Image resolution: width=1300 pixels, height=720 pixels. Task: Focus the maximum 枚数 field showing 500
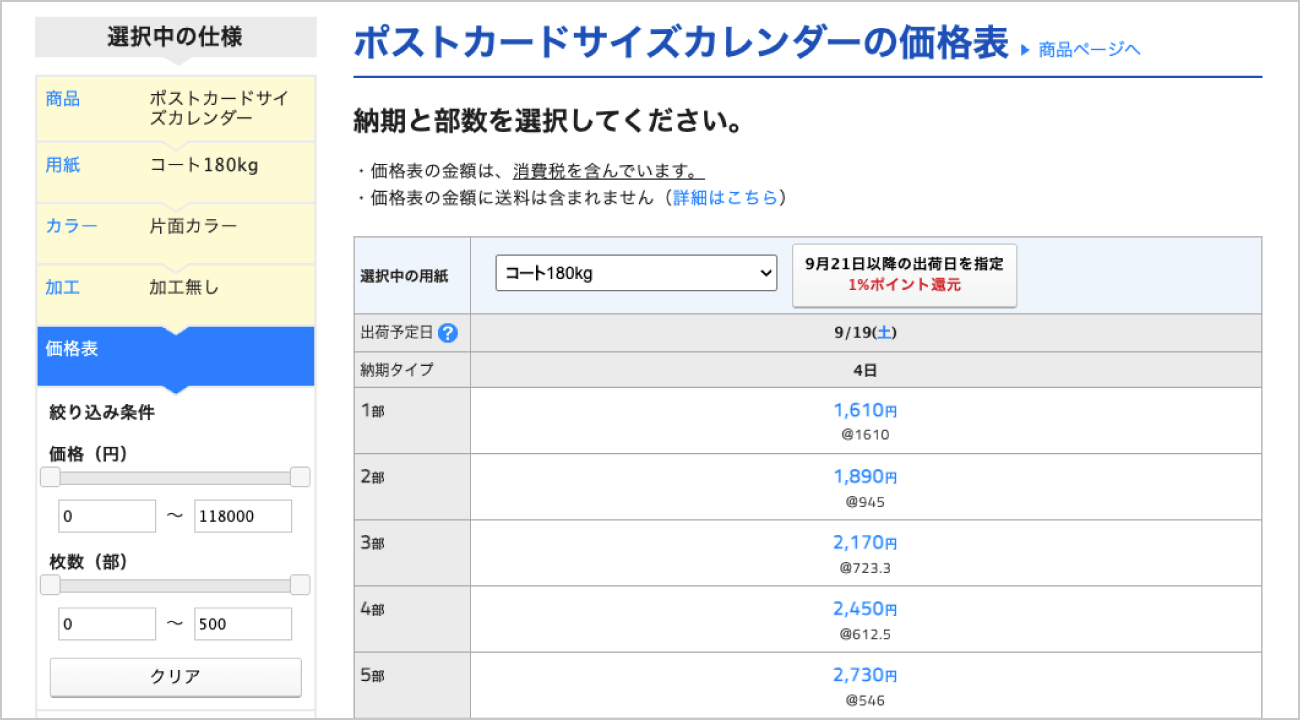[243, 624]
